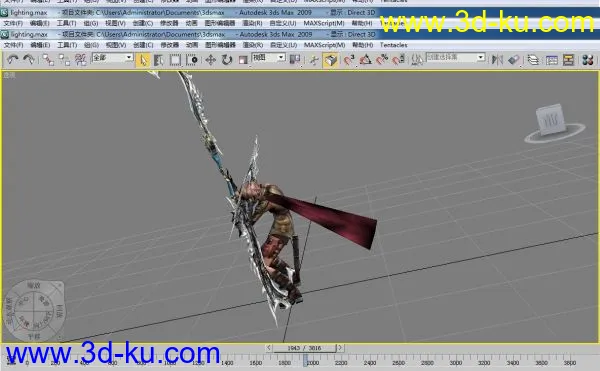Open the Material Editor spheres icon
The height and width of the screenshot is (371, 600).
click(587, 60)
